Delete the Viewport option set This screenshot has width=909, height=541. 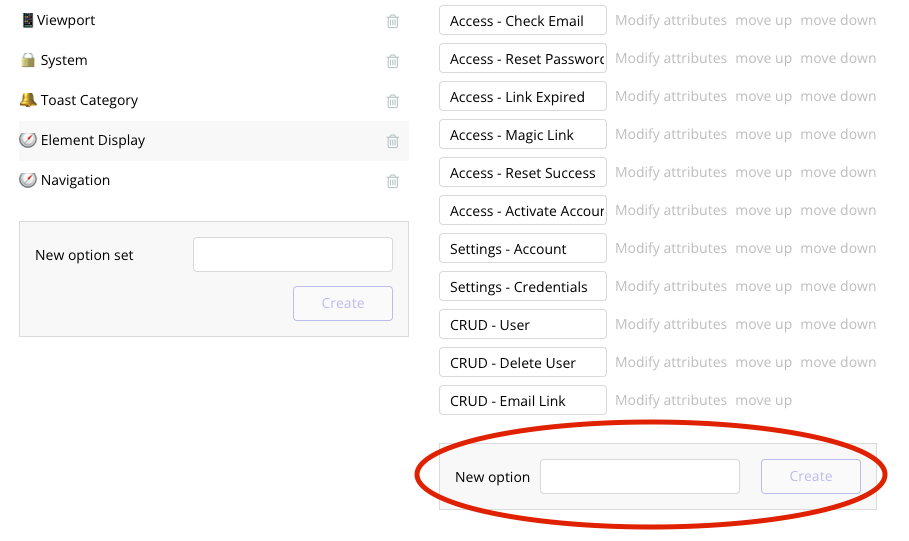click(393, 21)
